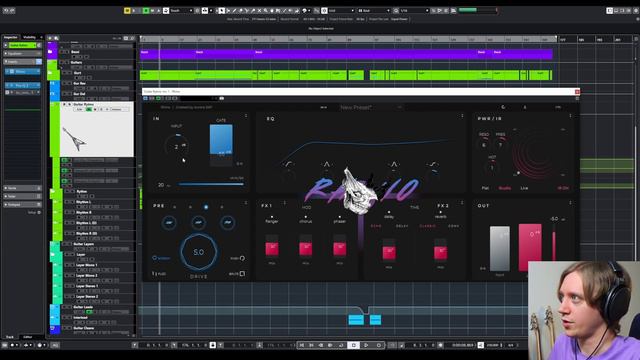Click the EQ low-cut band icon
Image resolution: width=640 pixels, height=360 pixels.
pyautogui.click(x=289, y=164)
